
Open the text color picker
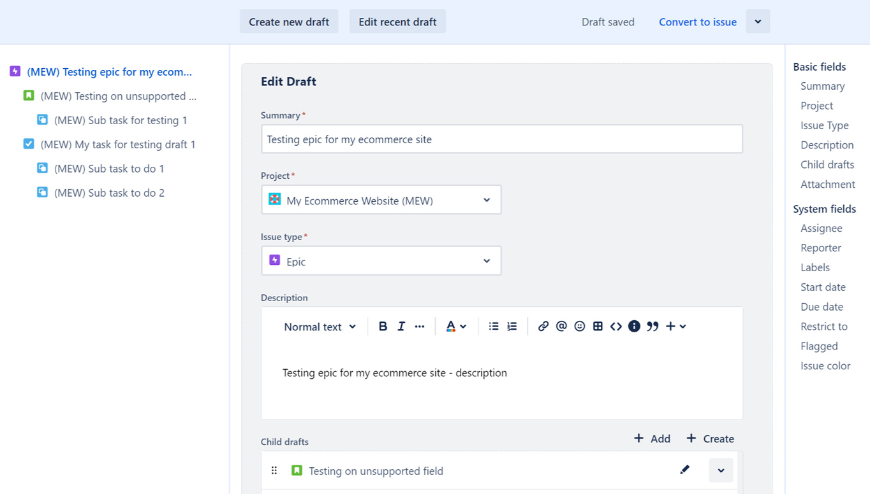pyautogui.click(x=455, y=327)
